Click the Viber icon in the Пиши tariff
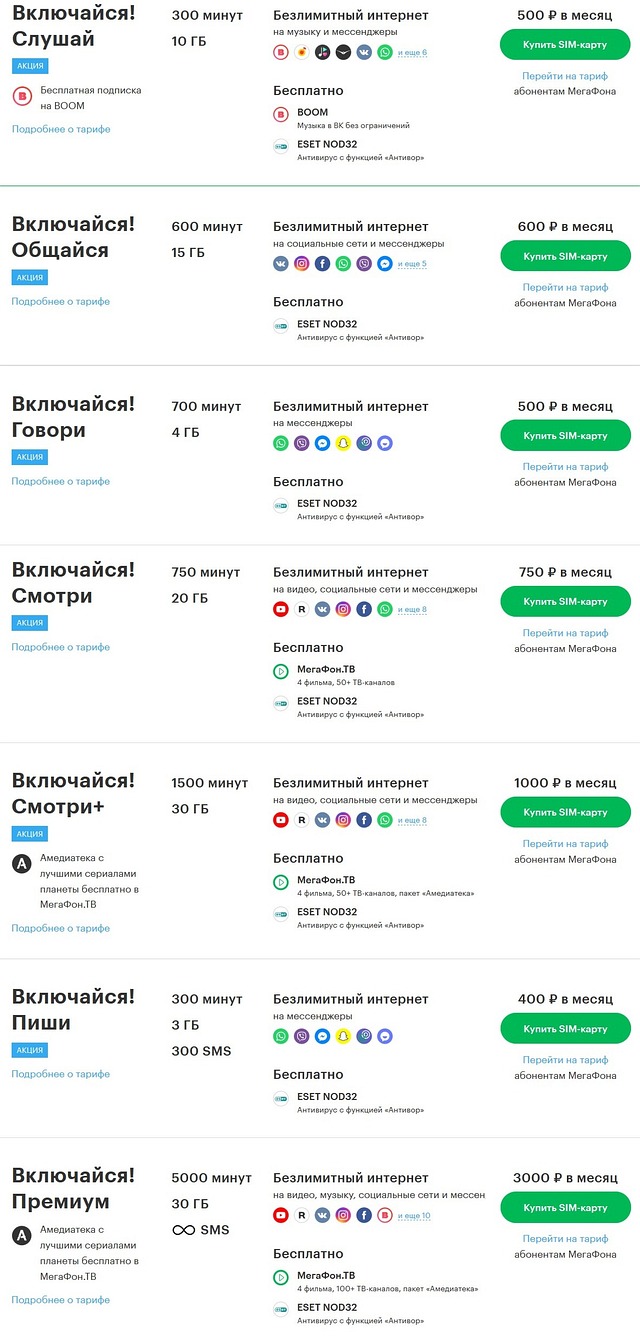This screenshot has width=640, height=1337. (x=302, y=1036)
